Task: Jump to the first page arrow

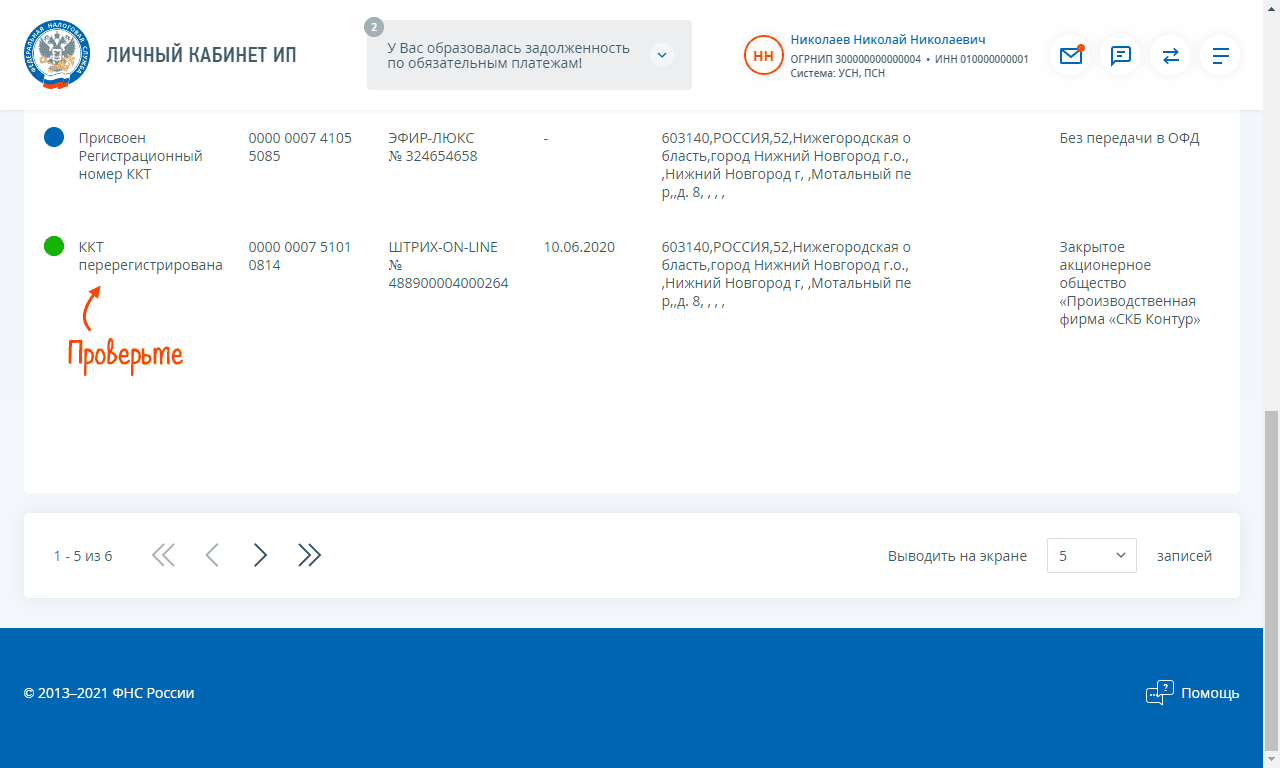Action: [x=163, y=555]
